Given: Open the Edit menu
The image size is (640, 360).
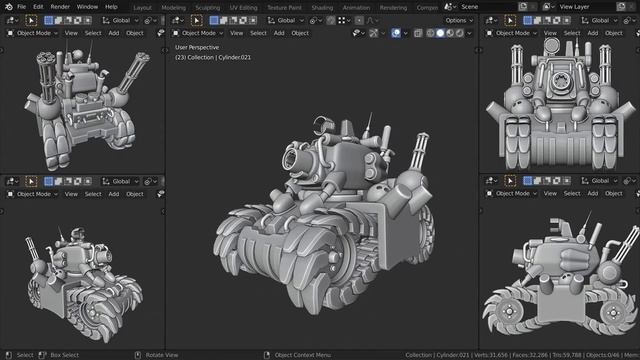Looking at the screenshot, I should click(x=38, y=7).
